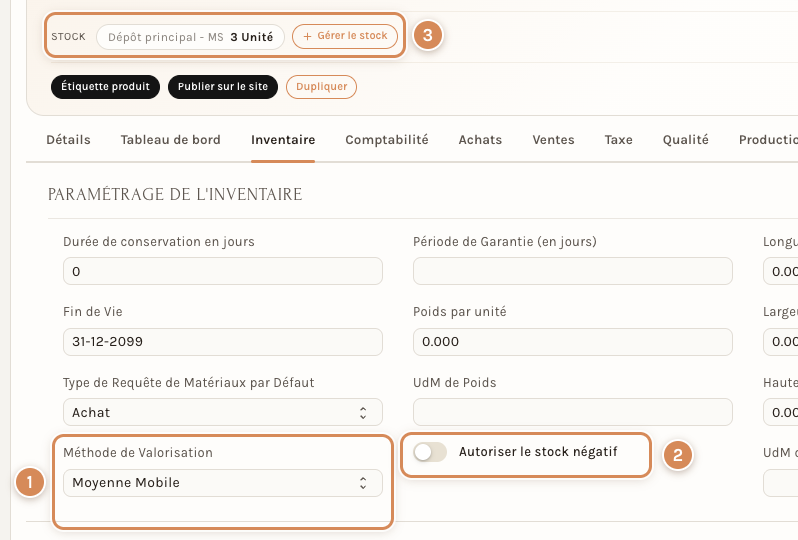Click the Fin de Vie date field
Image resolution: width=798 pixels, height=540 pixels.
click(223, 342)
